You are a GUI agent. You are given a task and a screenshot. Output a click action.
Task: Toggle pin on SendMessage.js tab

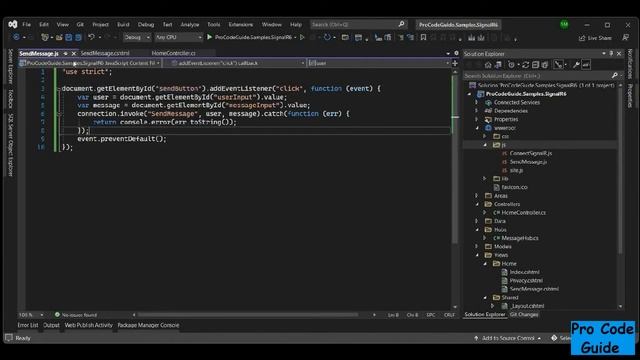[65, 53]
